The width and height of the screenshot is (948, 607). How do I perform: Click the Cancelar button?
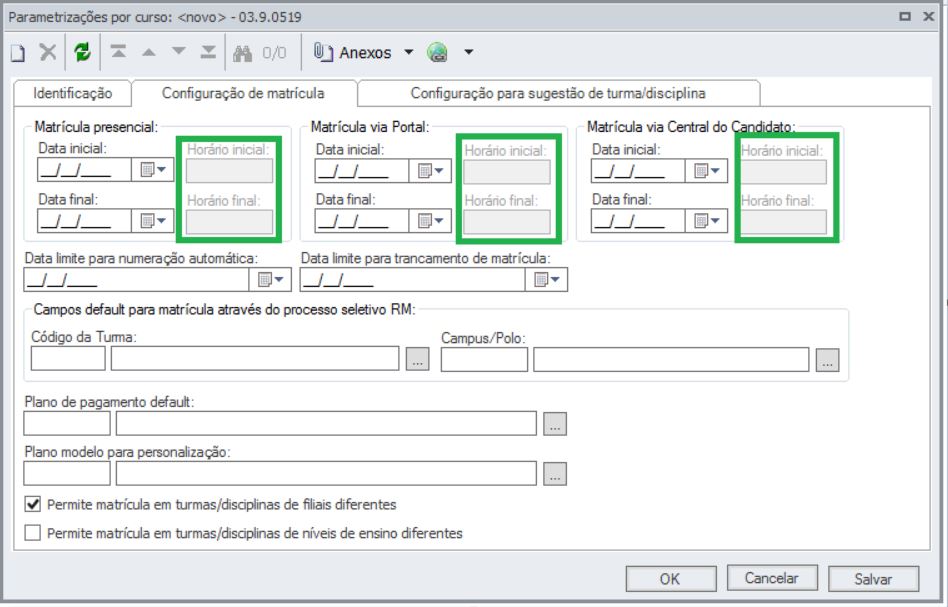[x=772, y=578]
